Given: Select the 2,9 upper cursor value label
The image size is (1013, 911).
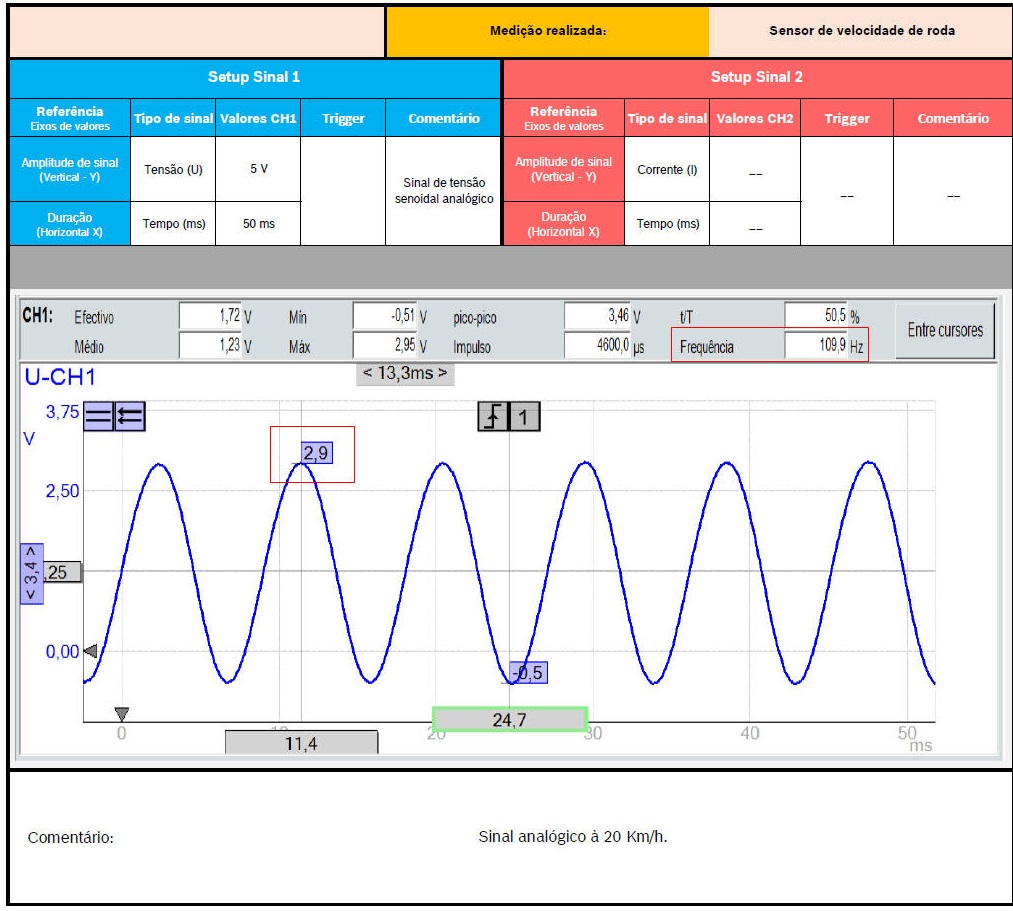Looking at the screenshot, I should [x=316, y=453].
